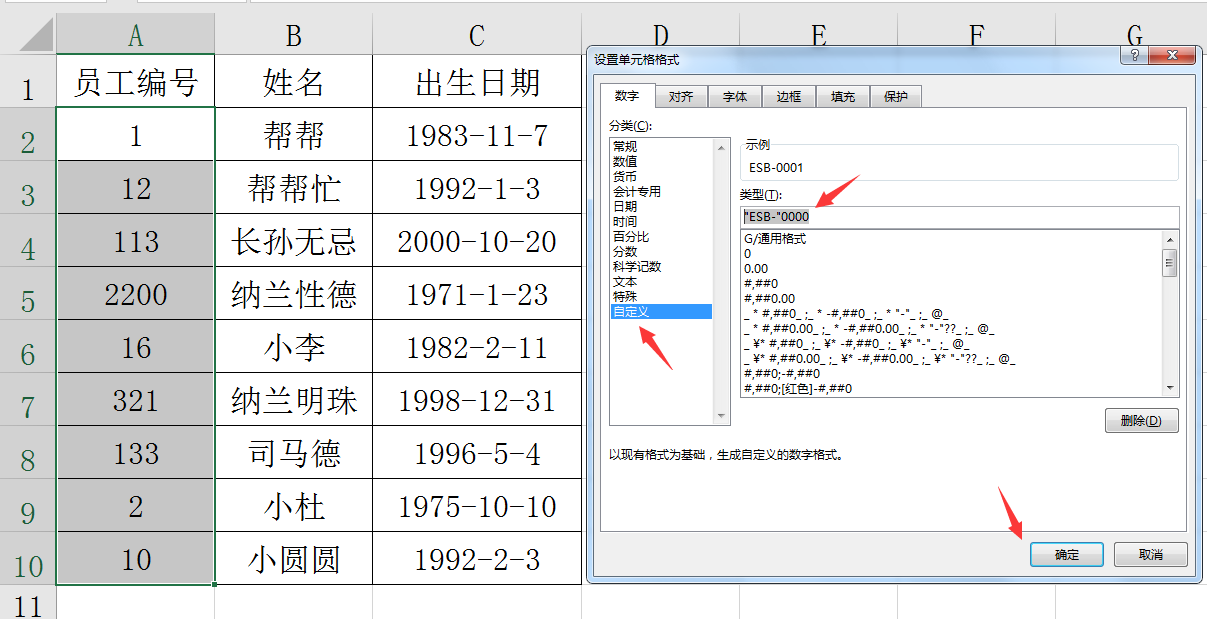Click name cell 司马德
The image size is (1207, 619).
point(294,452)
